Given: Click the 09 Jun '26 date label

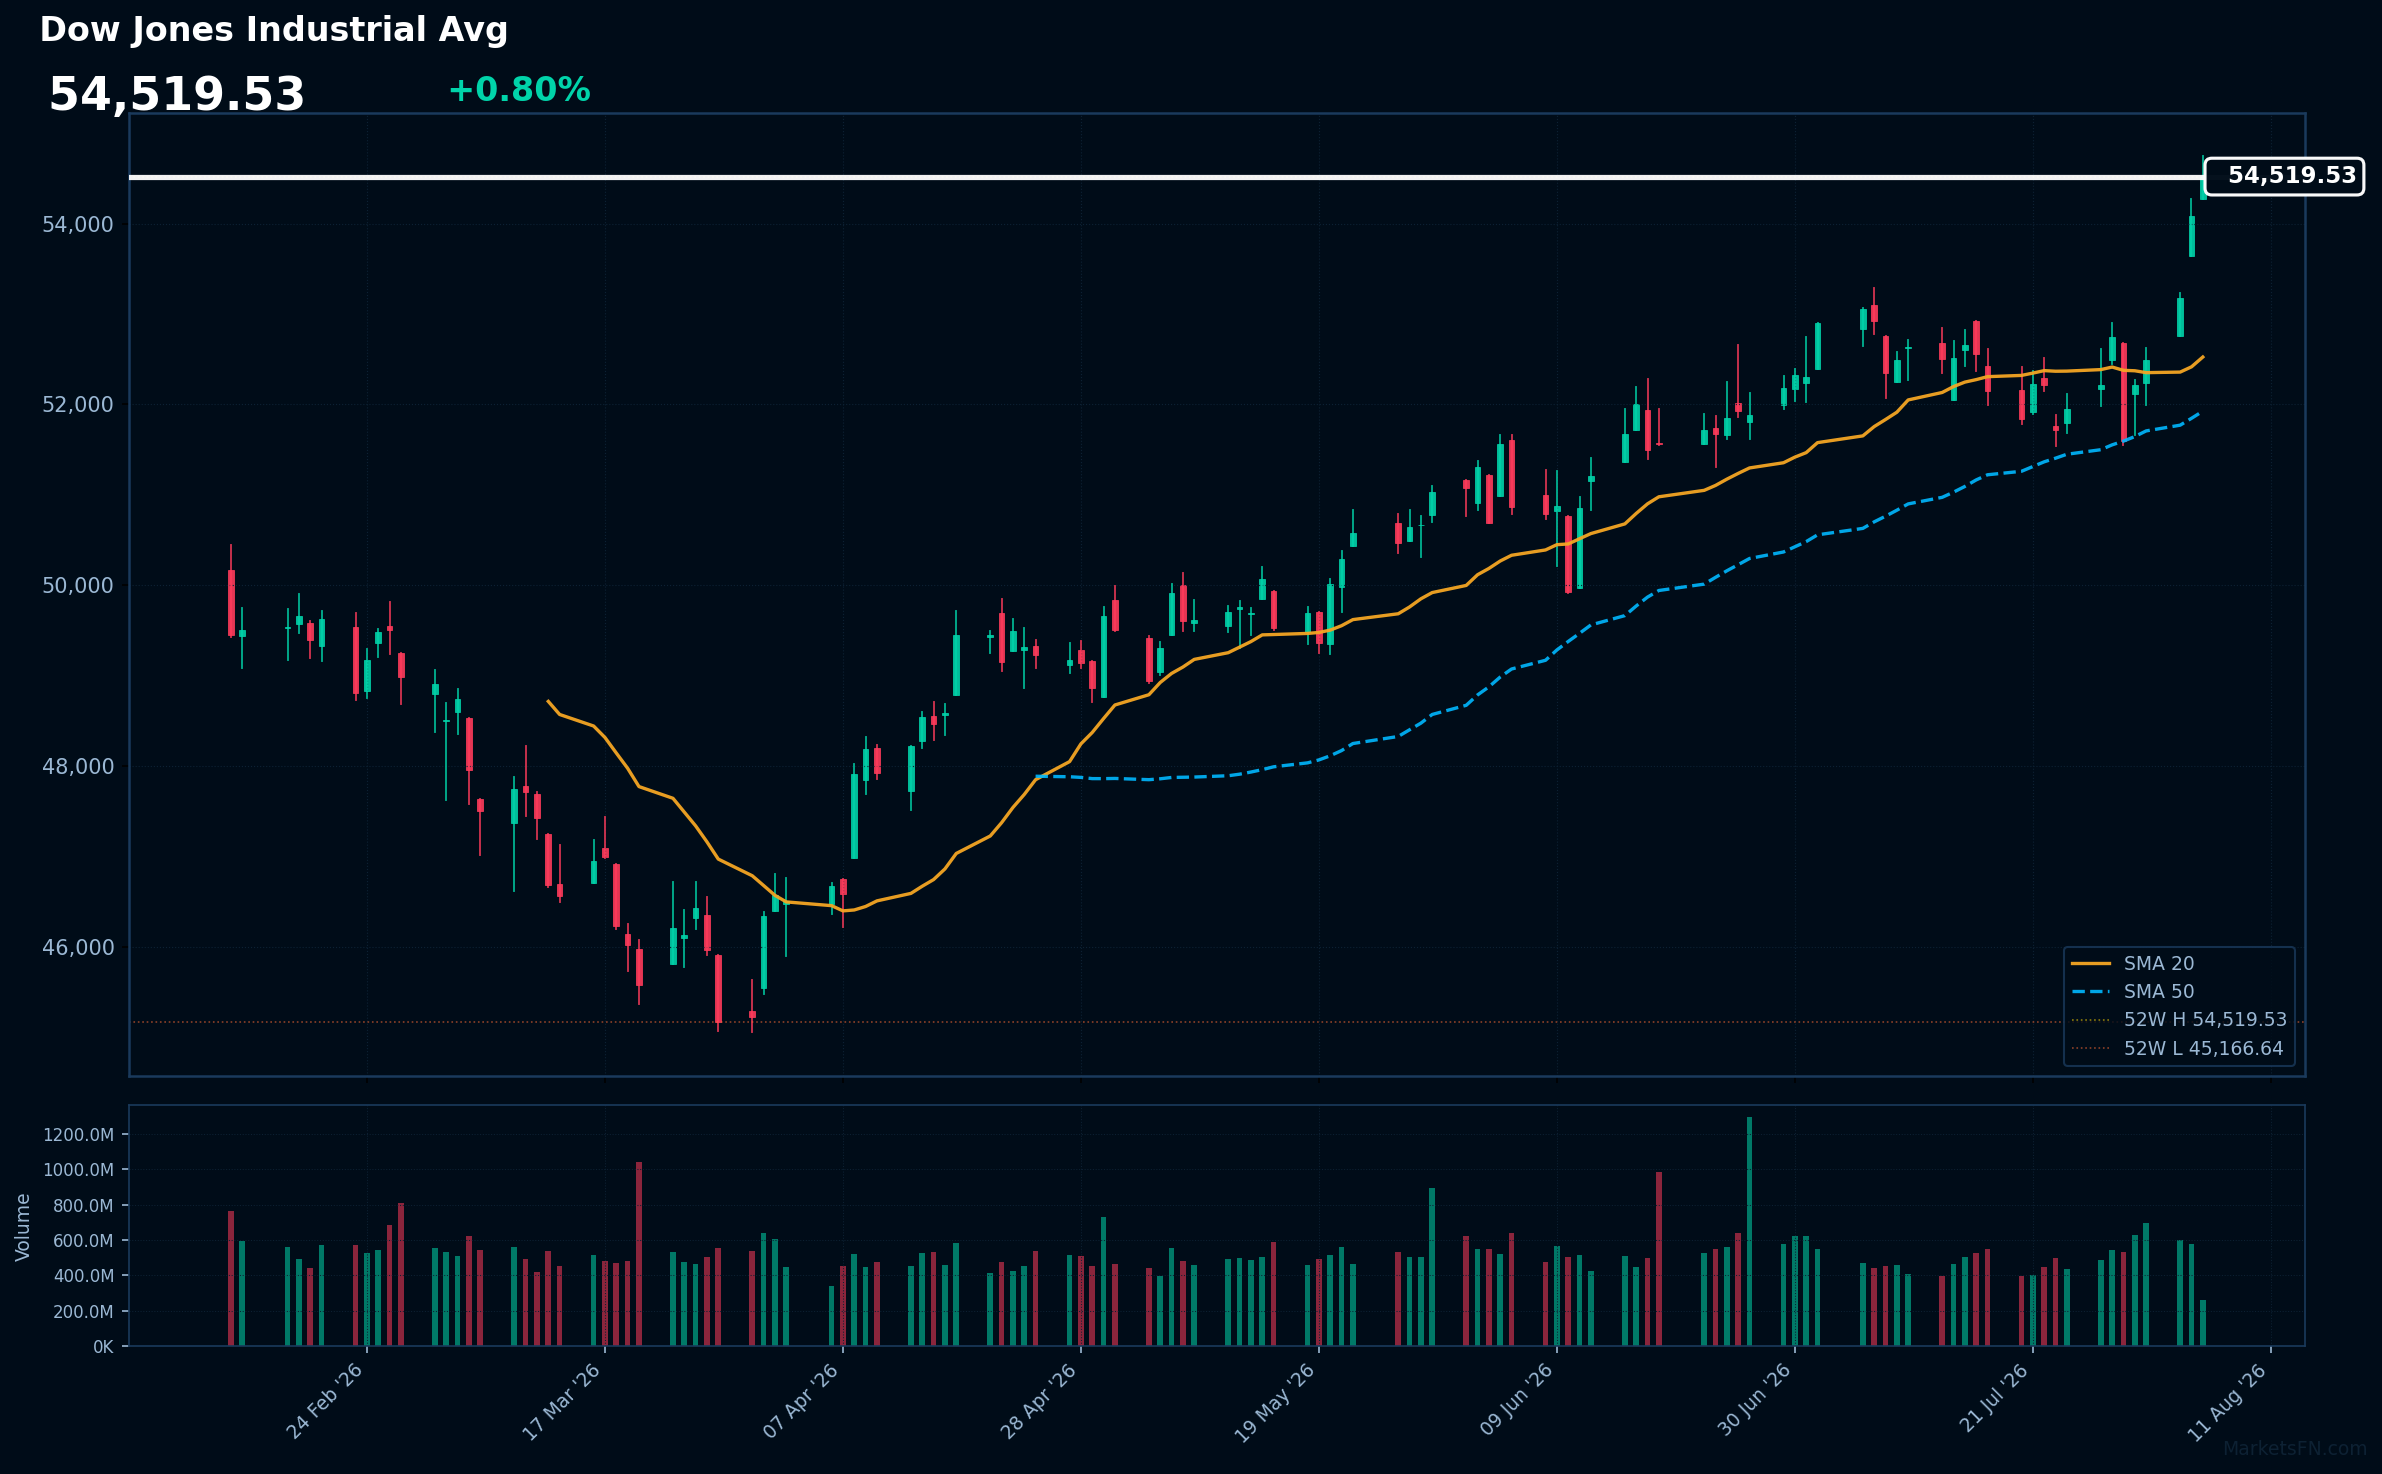Looking at the screenshot, I should [x=1516, y=1402].
